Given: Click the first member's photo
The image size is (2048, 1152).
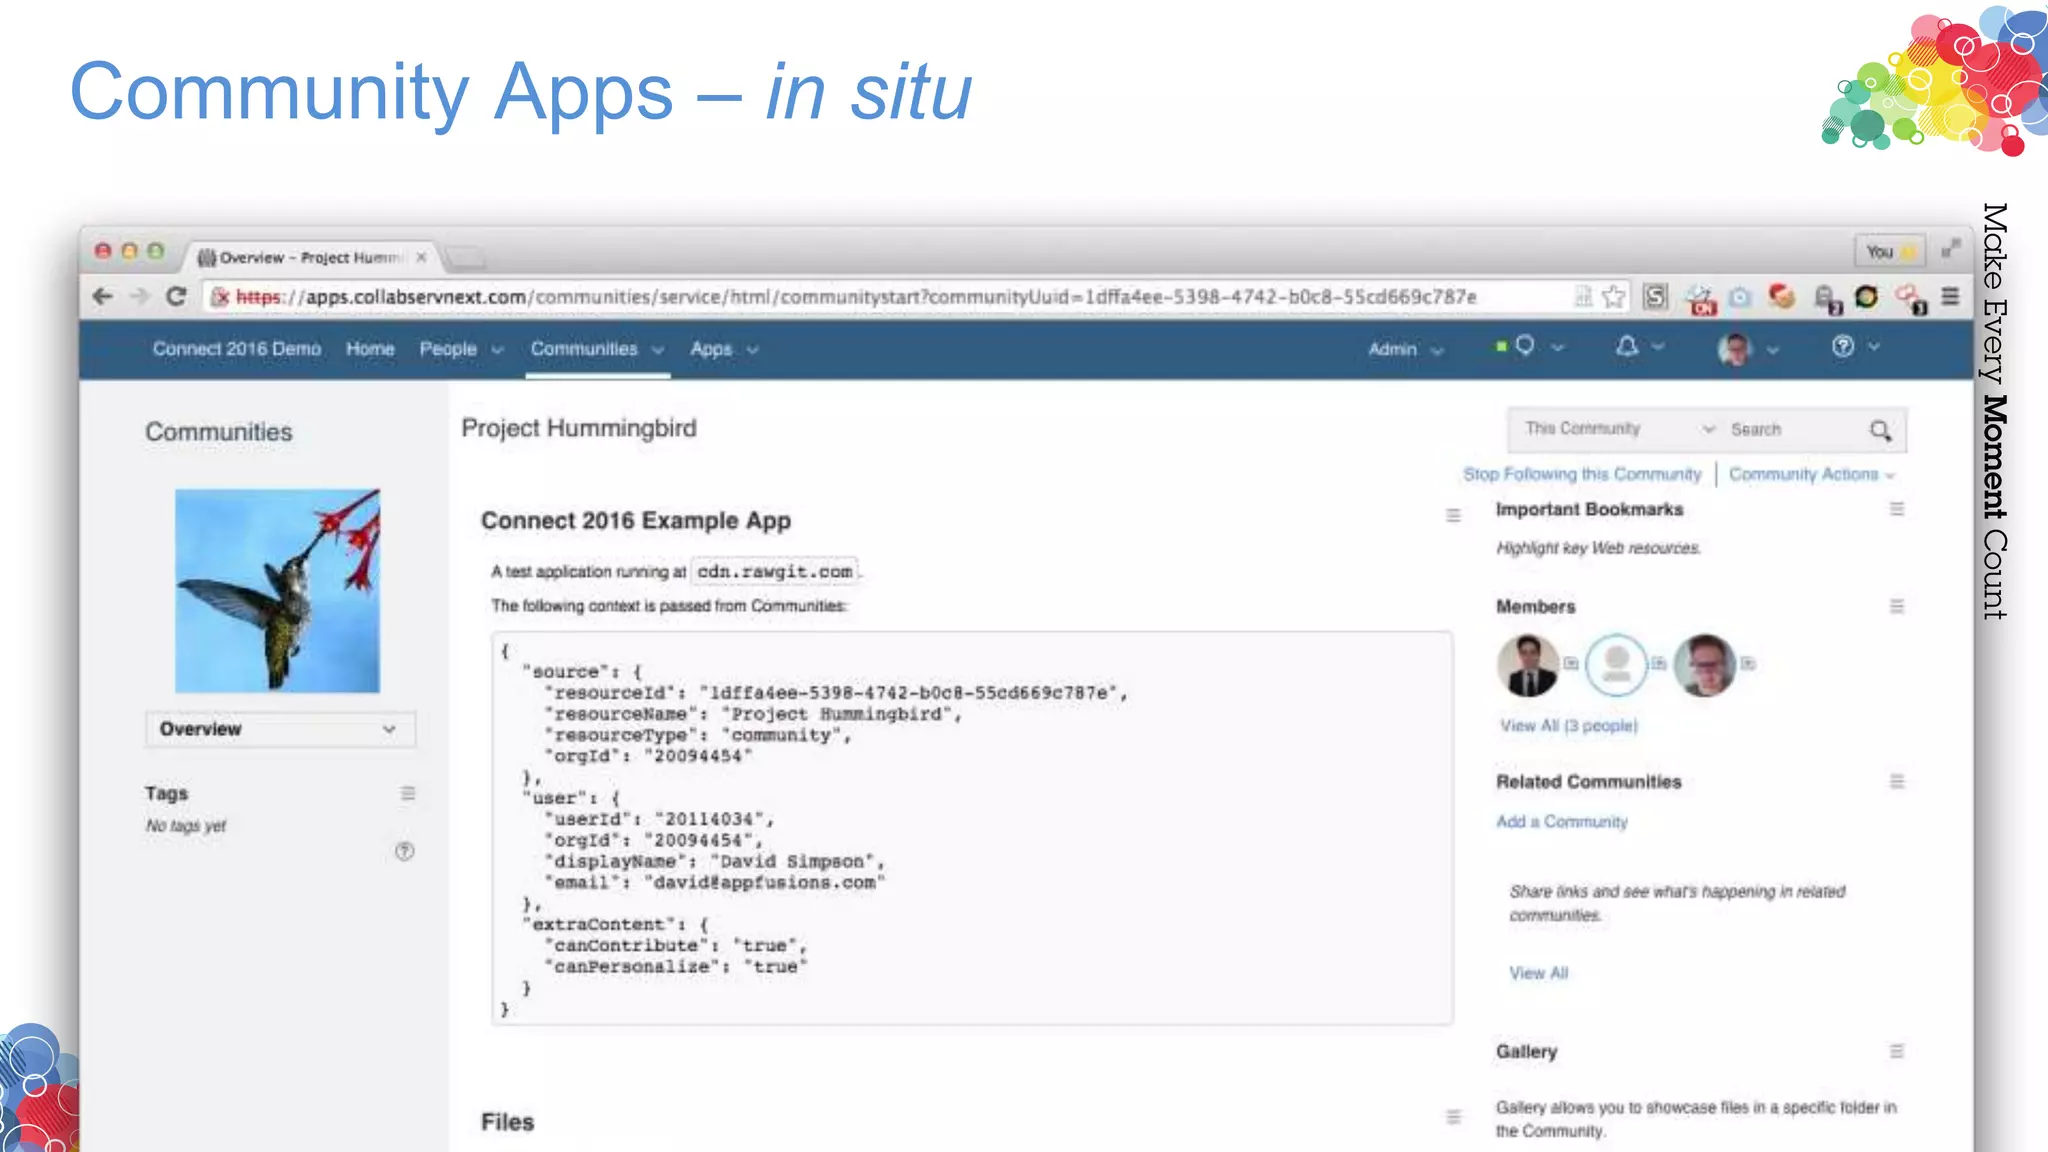Looking at the screenshot, I should point(1528,665).
